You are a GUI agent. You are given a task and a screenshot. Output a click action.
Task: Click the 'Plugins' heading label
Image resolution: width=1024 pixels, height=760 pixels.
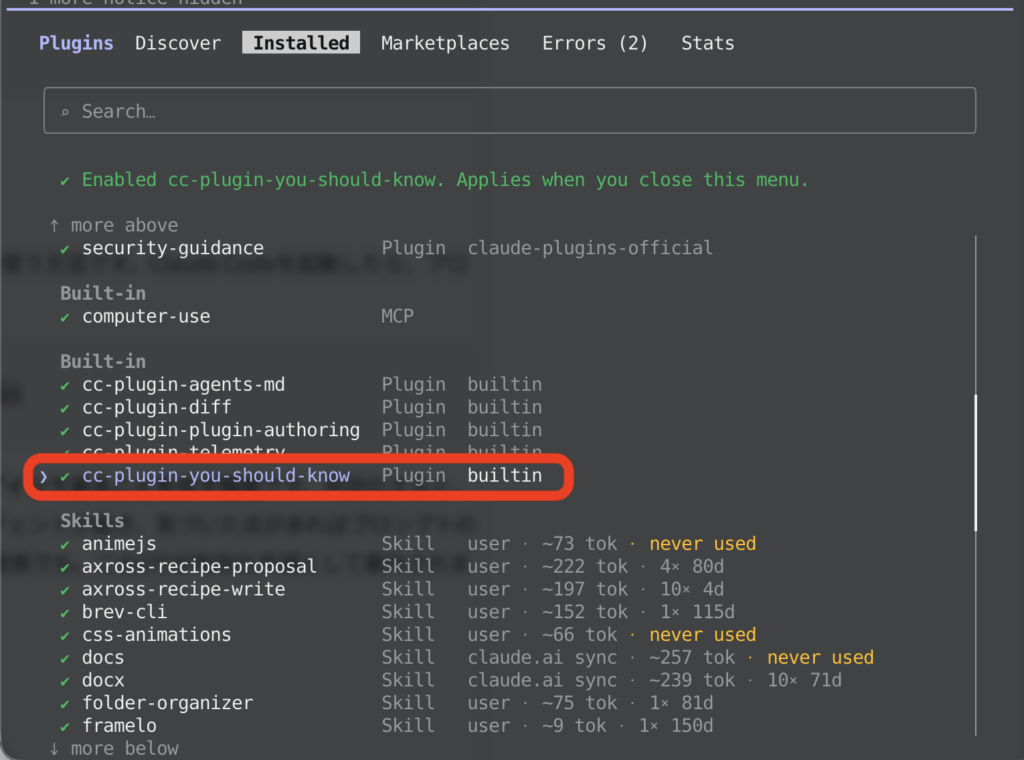pyautogui.click(x=76, y=43)
